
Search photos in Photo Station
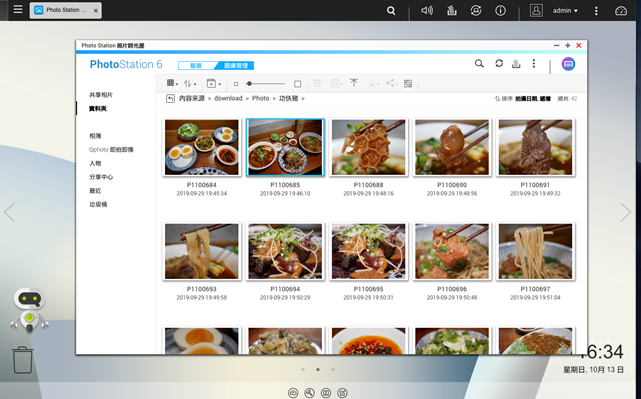click(479, 63)
